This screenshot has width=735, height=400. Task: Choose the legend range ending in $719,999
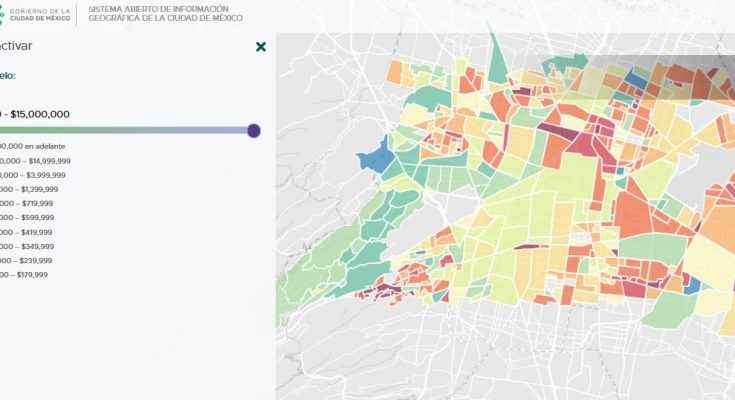(x=27, y=203)
